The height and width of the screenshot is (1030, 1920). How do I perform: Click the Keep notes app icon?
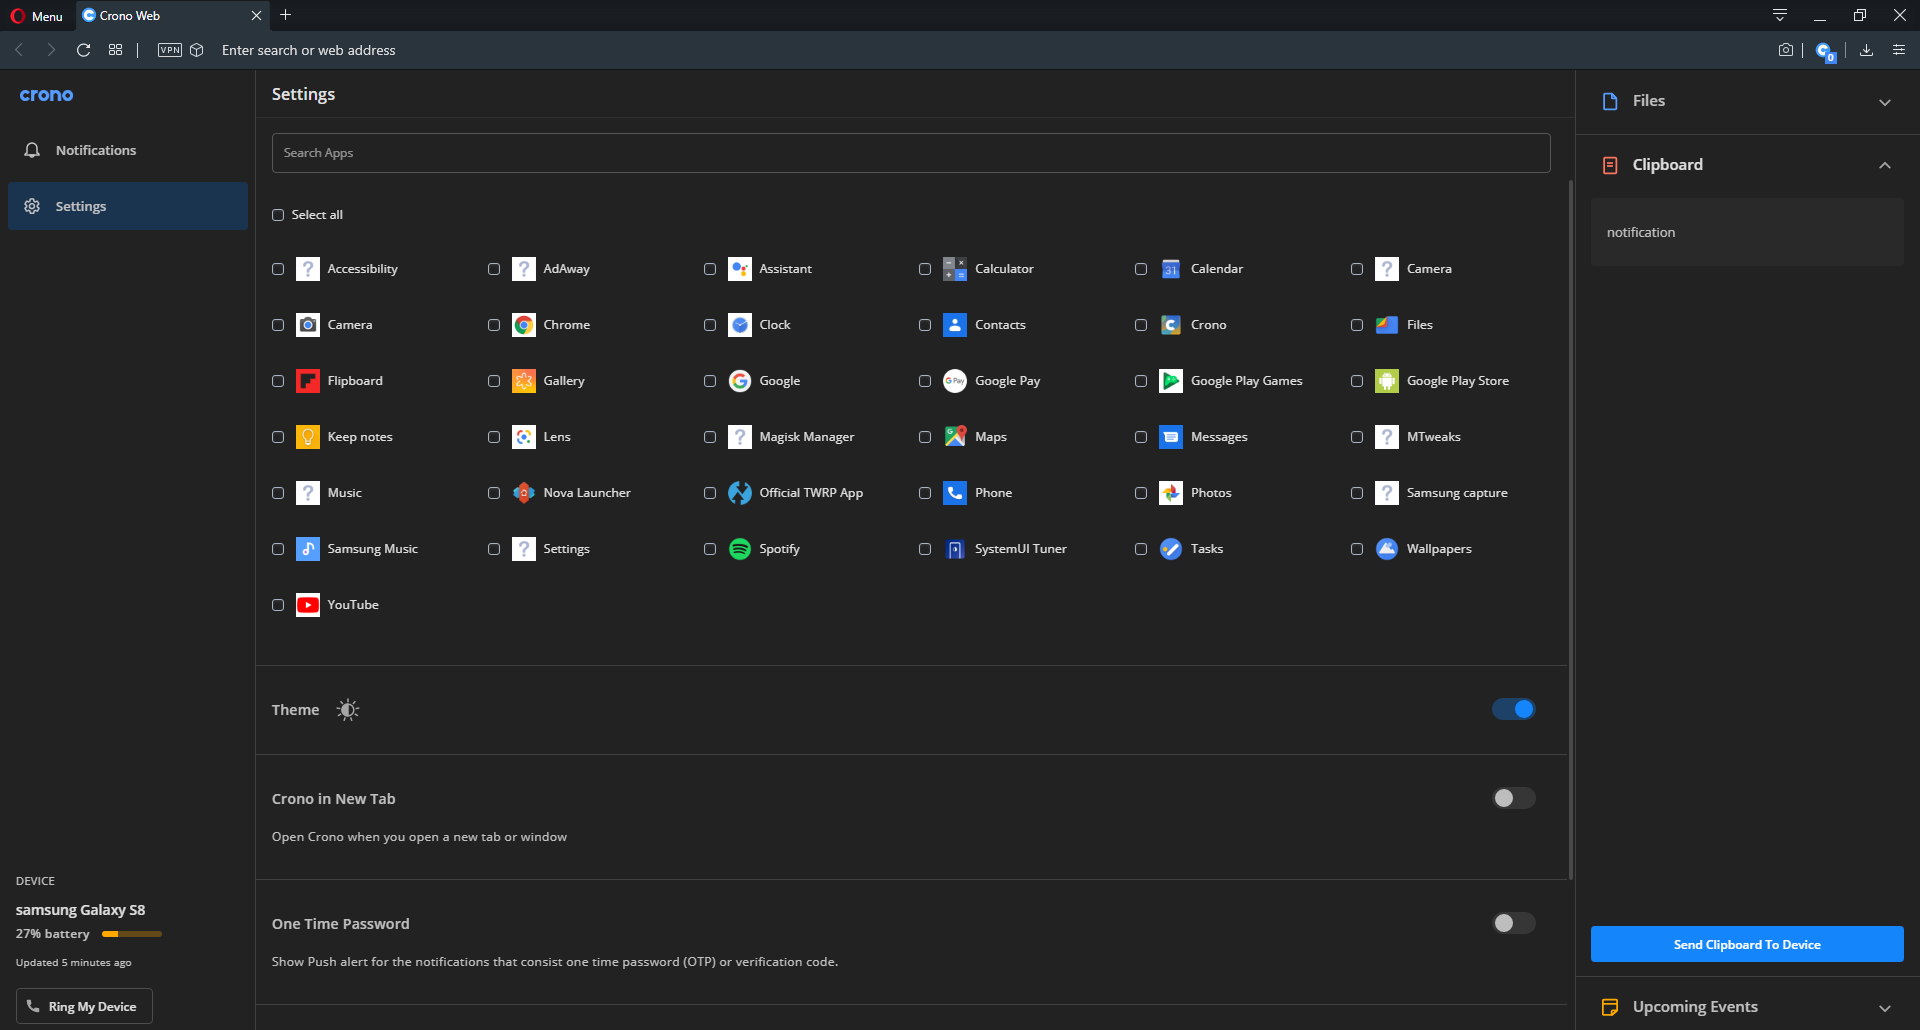[x=308, y=437]
